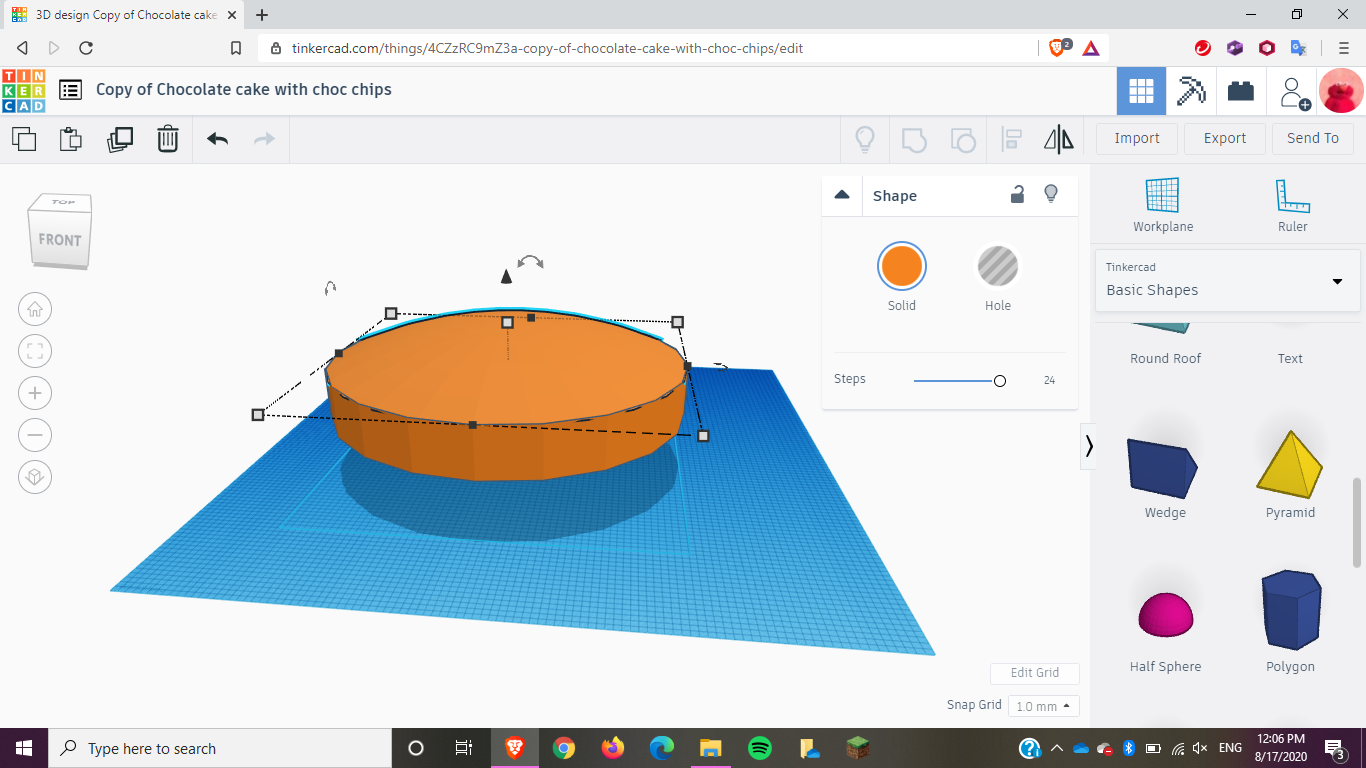
Task: Select the Ruler tool
Action: click(1293, 205)
